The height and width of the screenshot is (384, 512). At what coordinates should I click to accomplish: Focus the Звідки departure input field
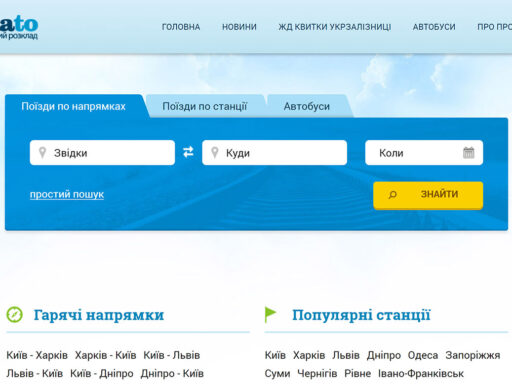tap(102, 153)
